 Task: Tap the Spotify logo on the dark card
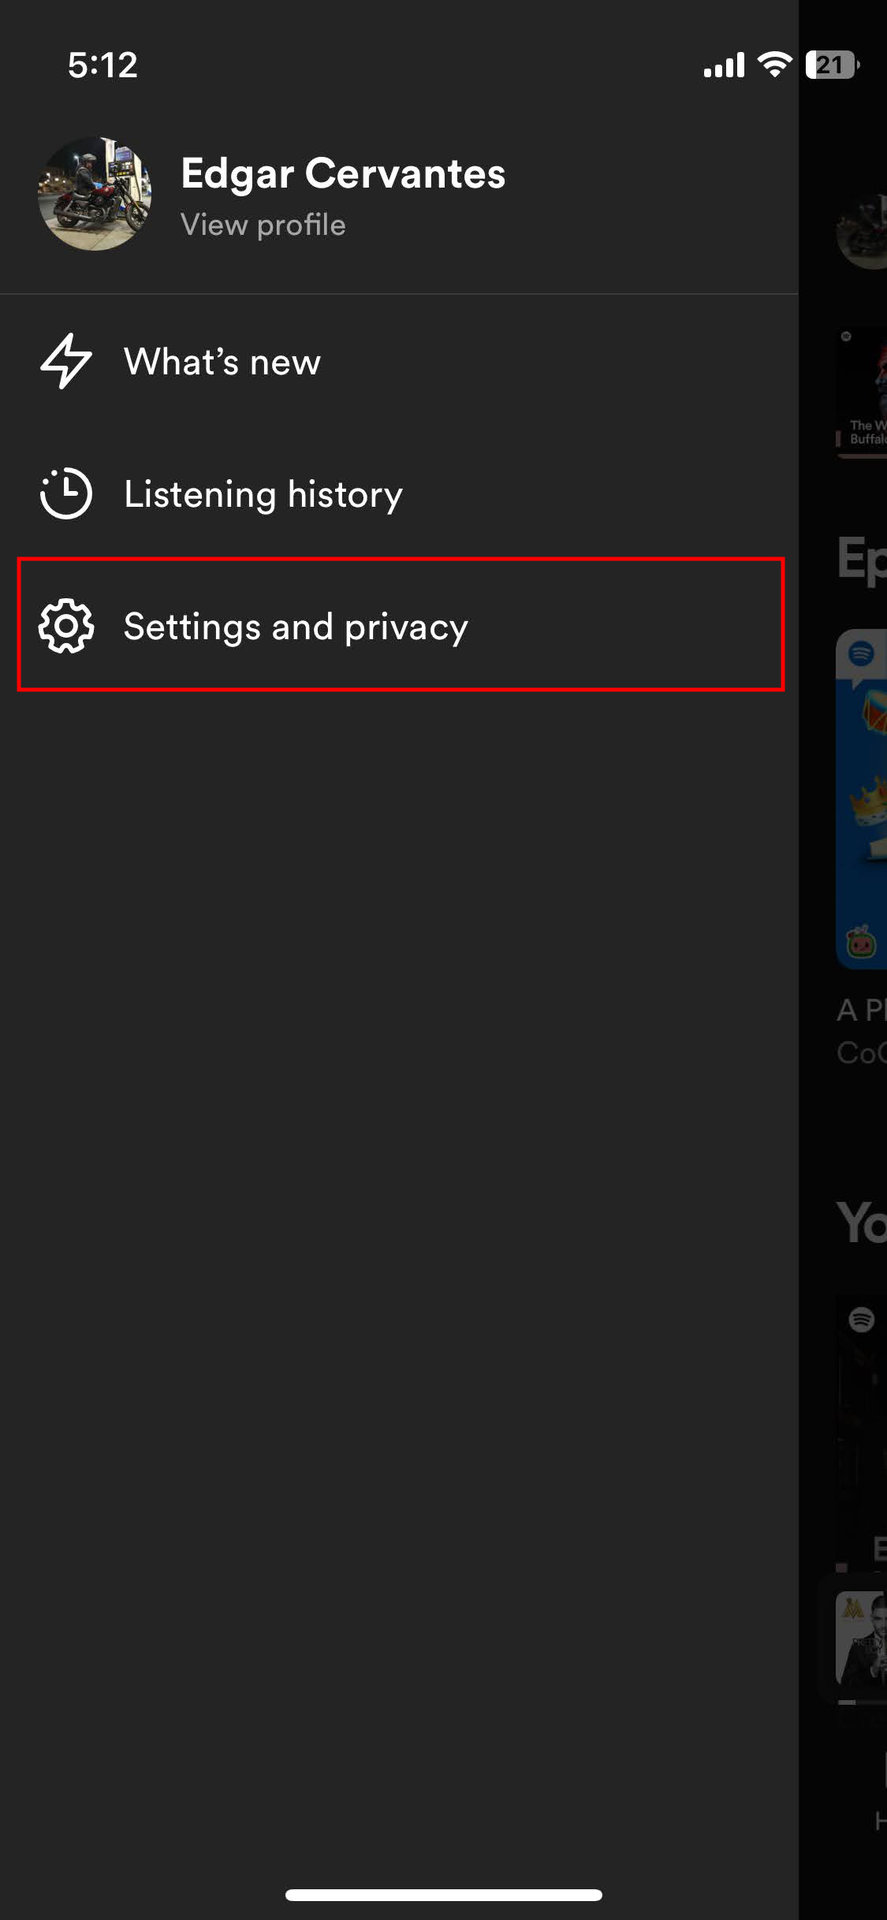(x=862, y=1319)
